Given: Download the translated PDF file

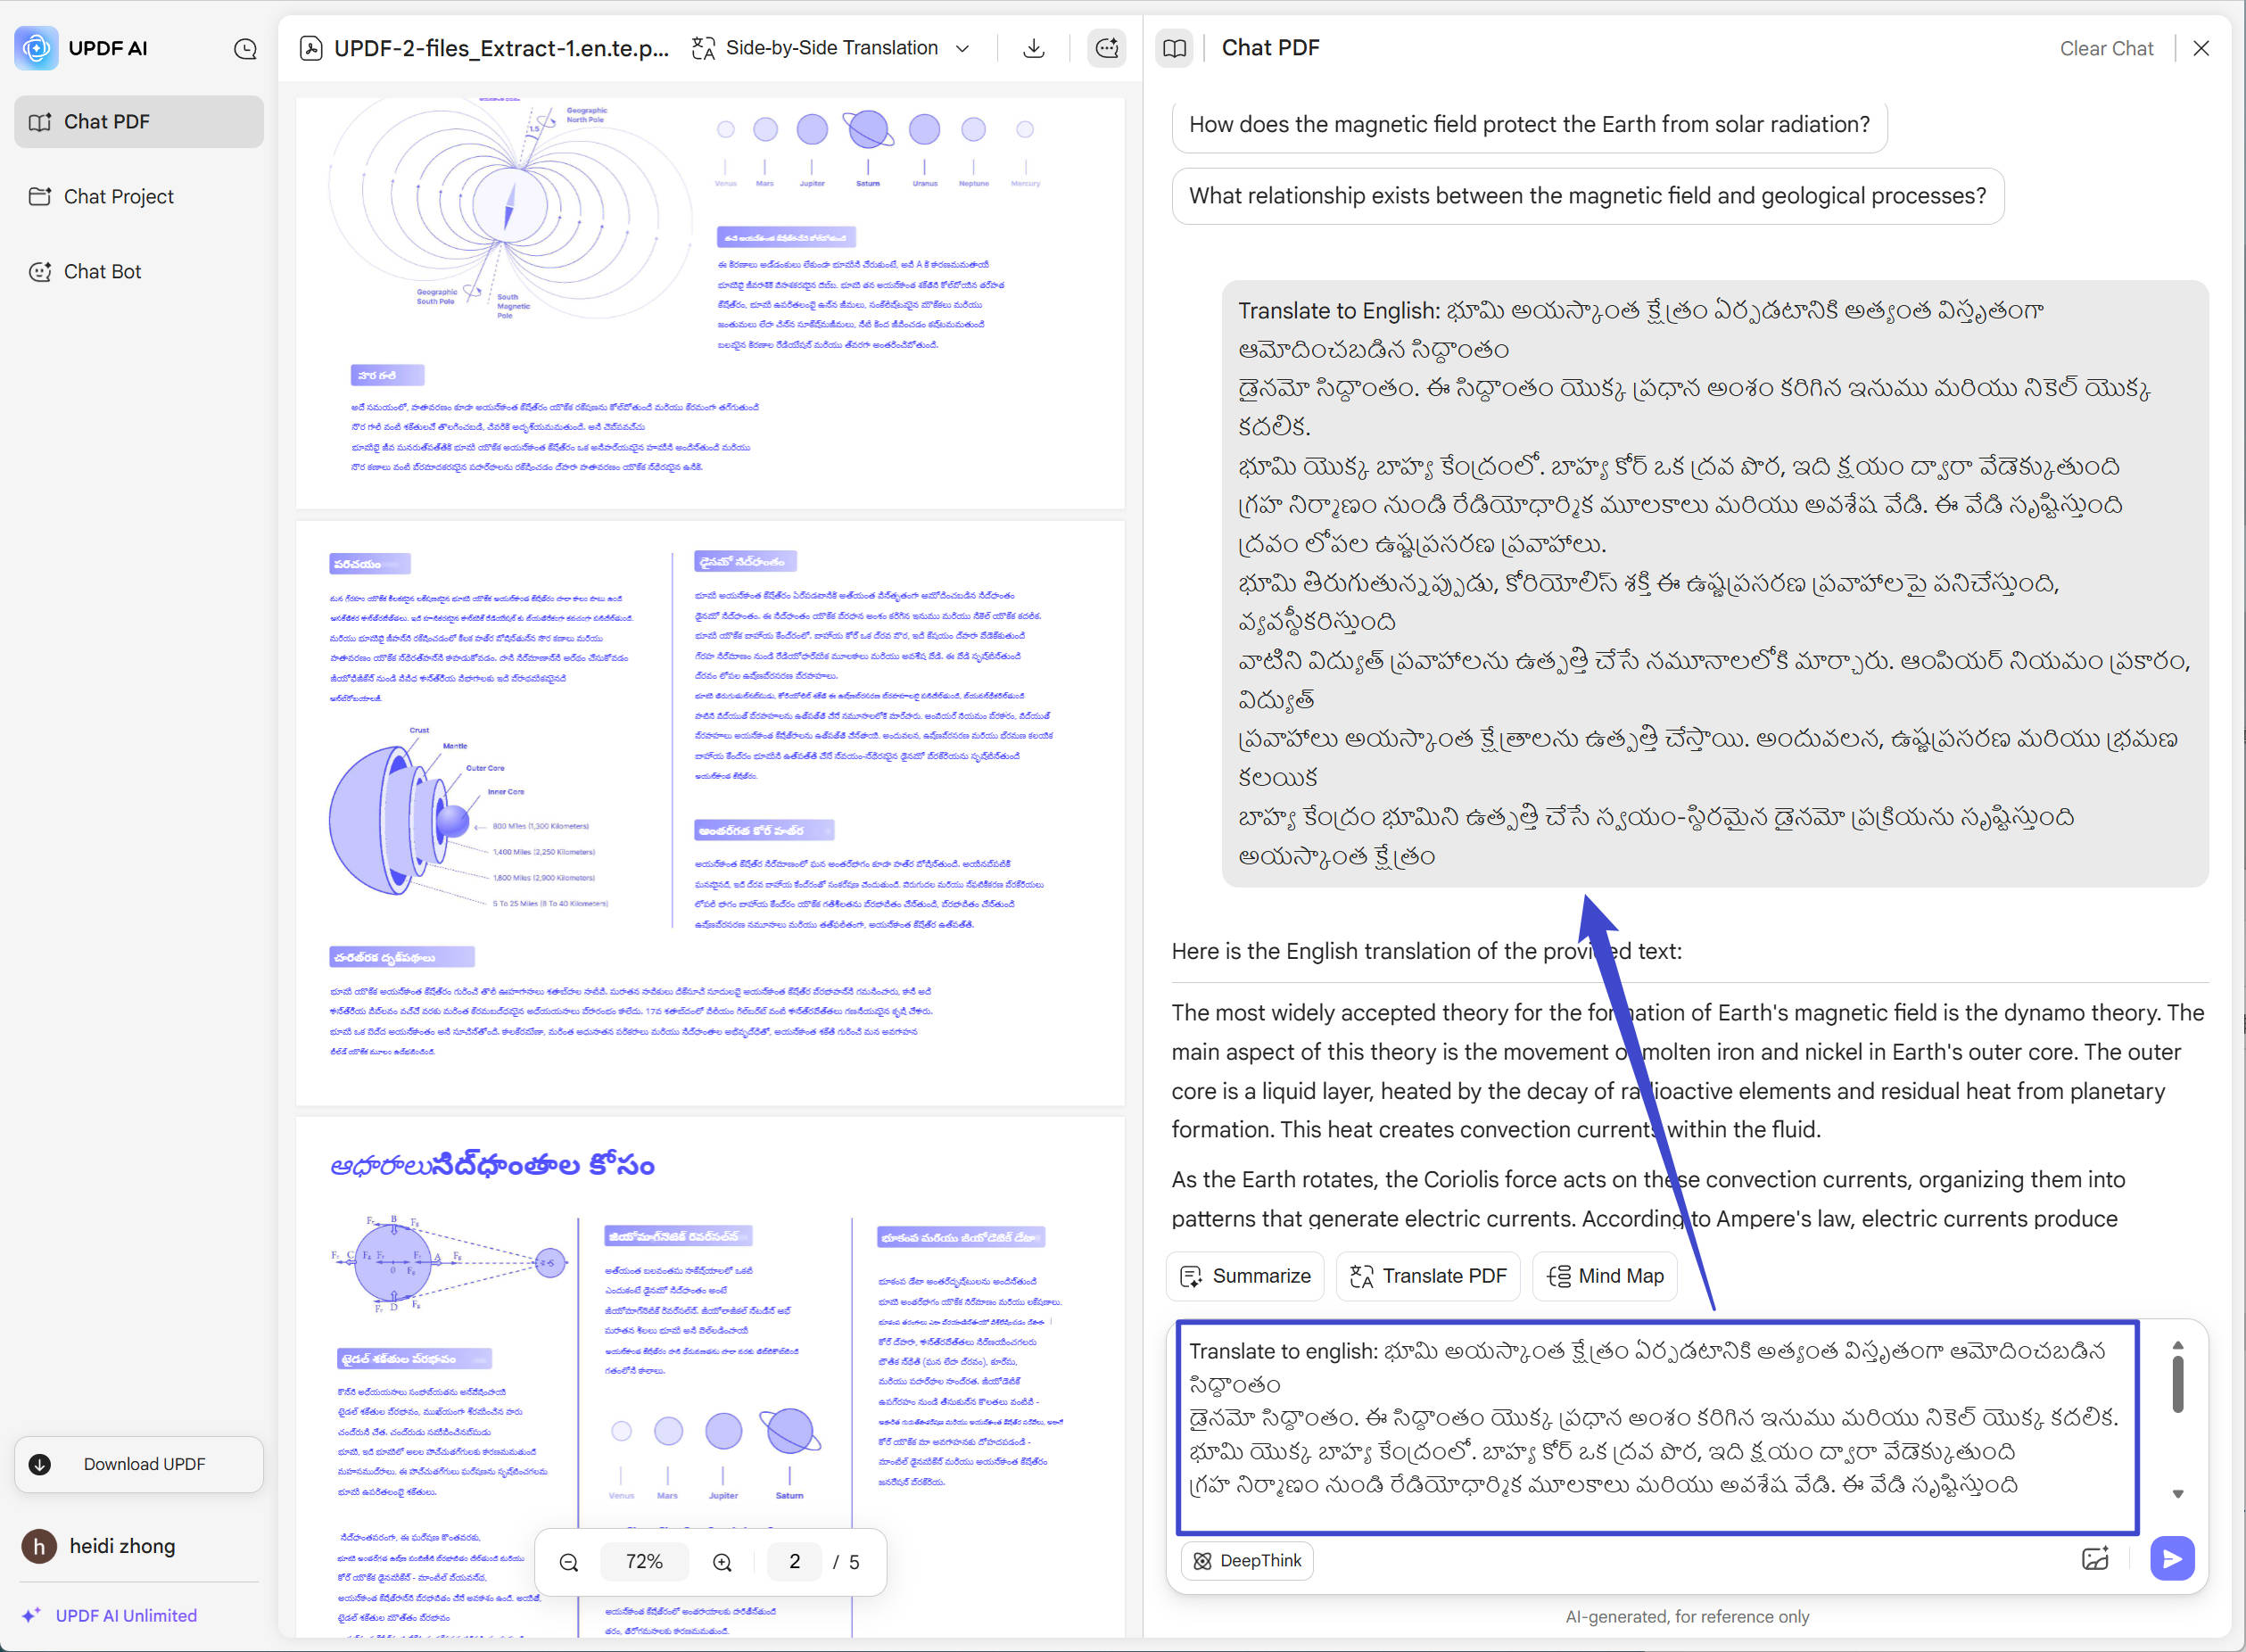Looking at the screenshot, I should click(1034, 48).
